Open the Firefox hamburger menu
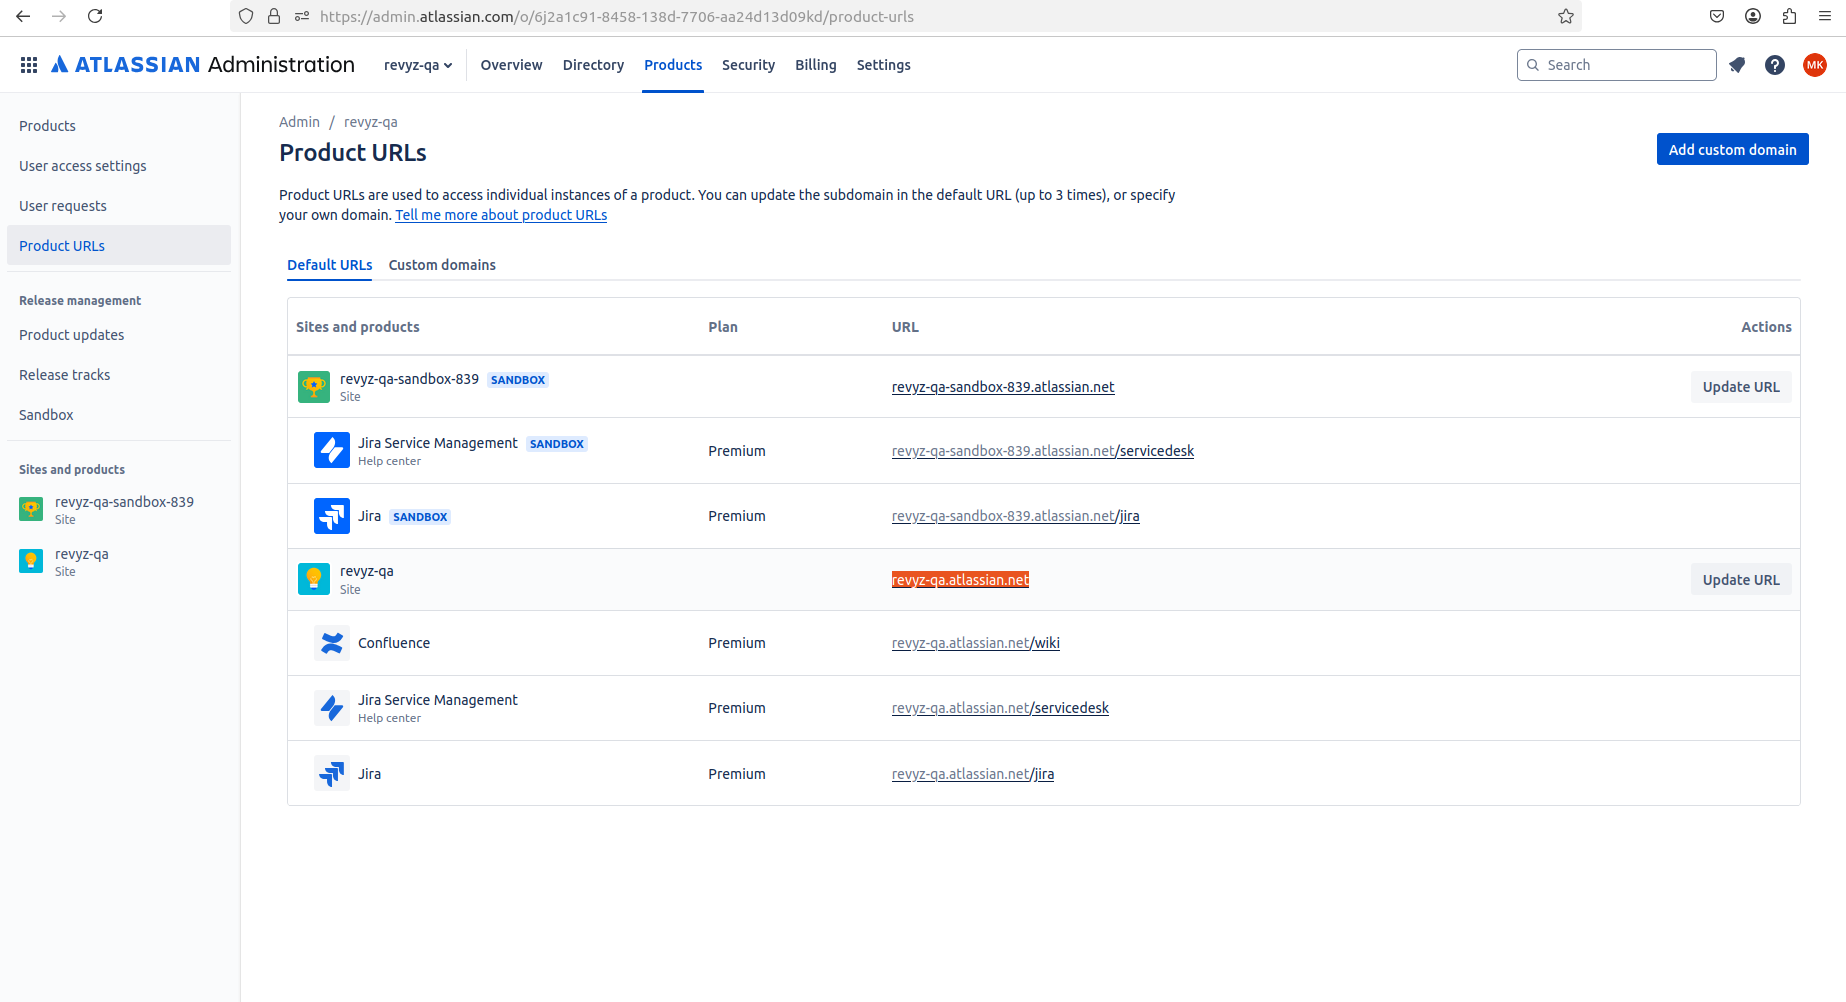This screenshot has width=1846, height=1002. (x=1825, y=16)
